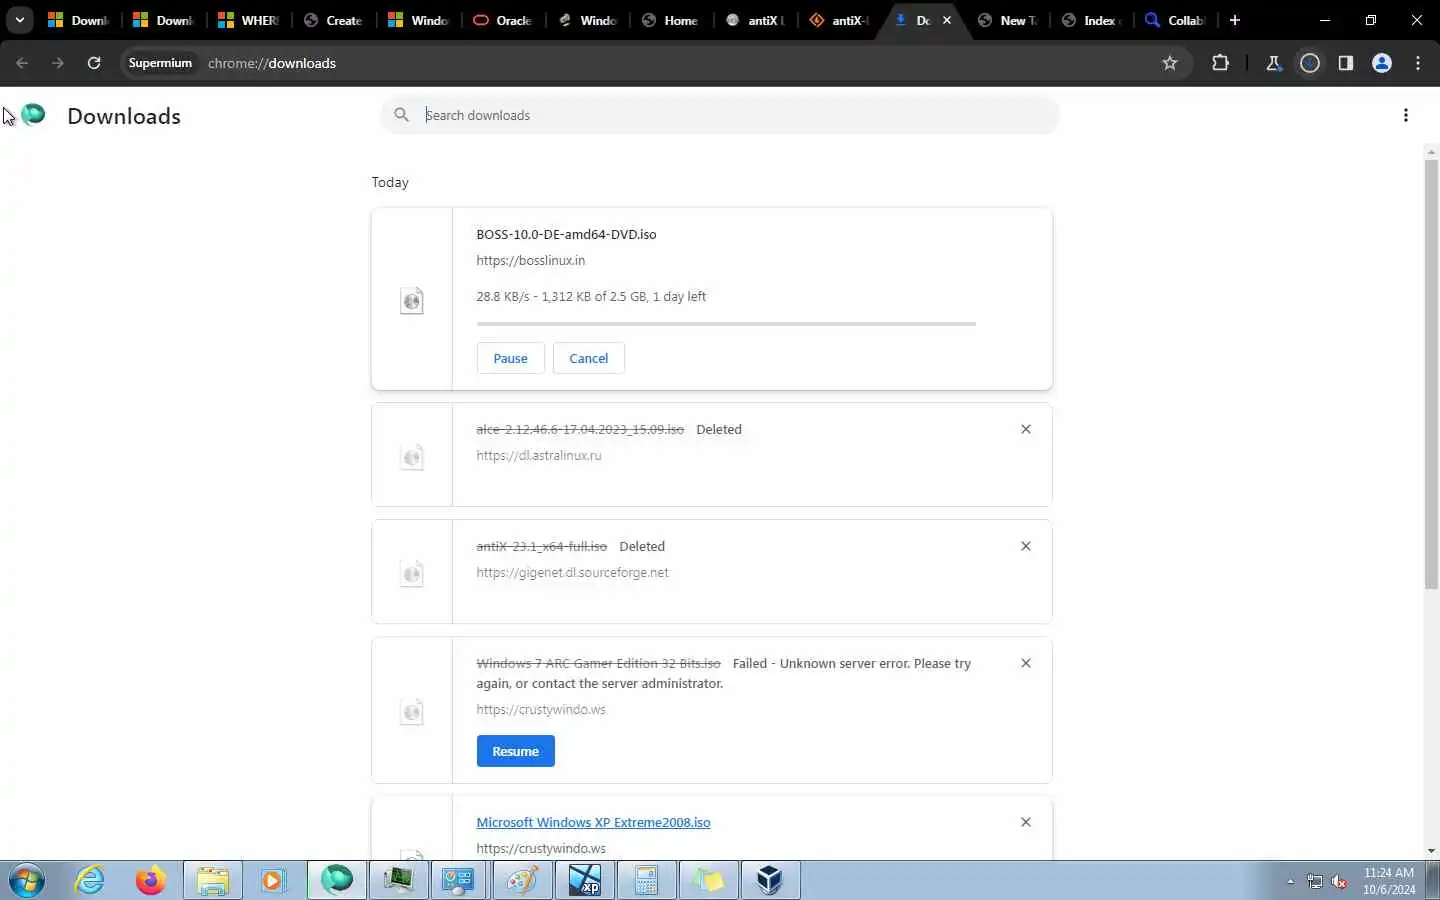
Task: Click the muted volume tray icon
Action: point(1340,881)
